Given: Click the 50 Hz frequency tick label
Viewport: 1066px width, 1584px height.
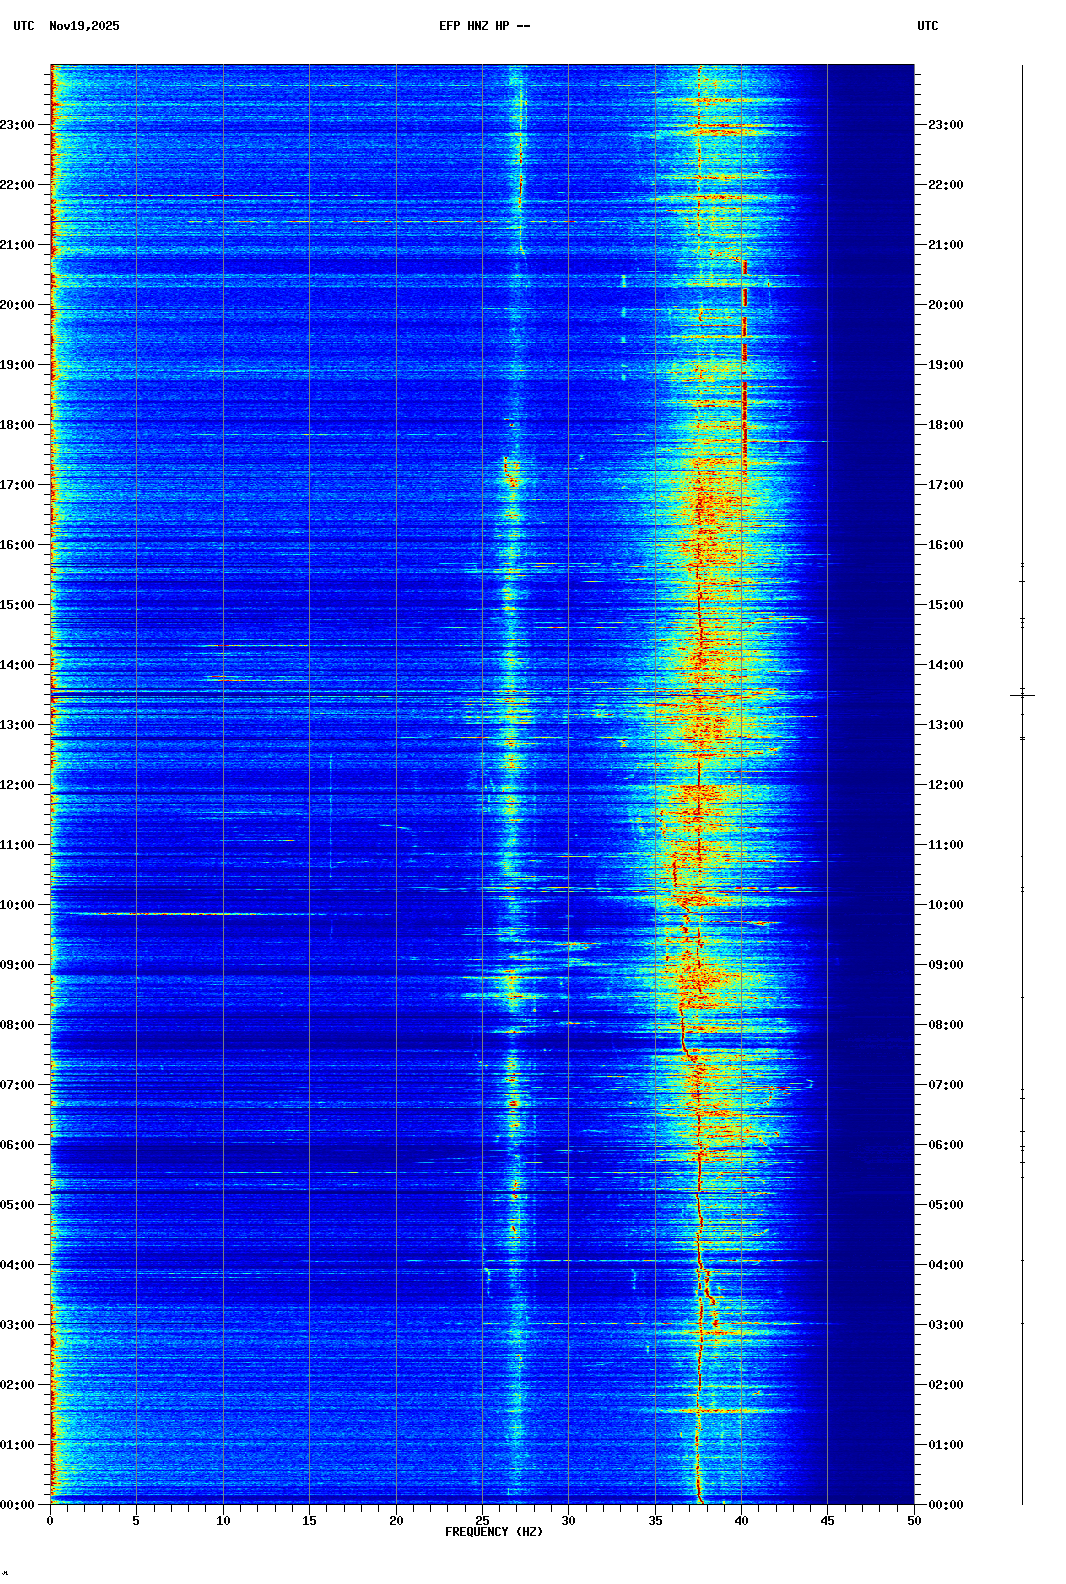Looking at the screenshot, I should pos(914,1521).
